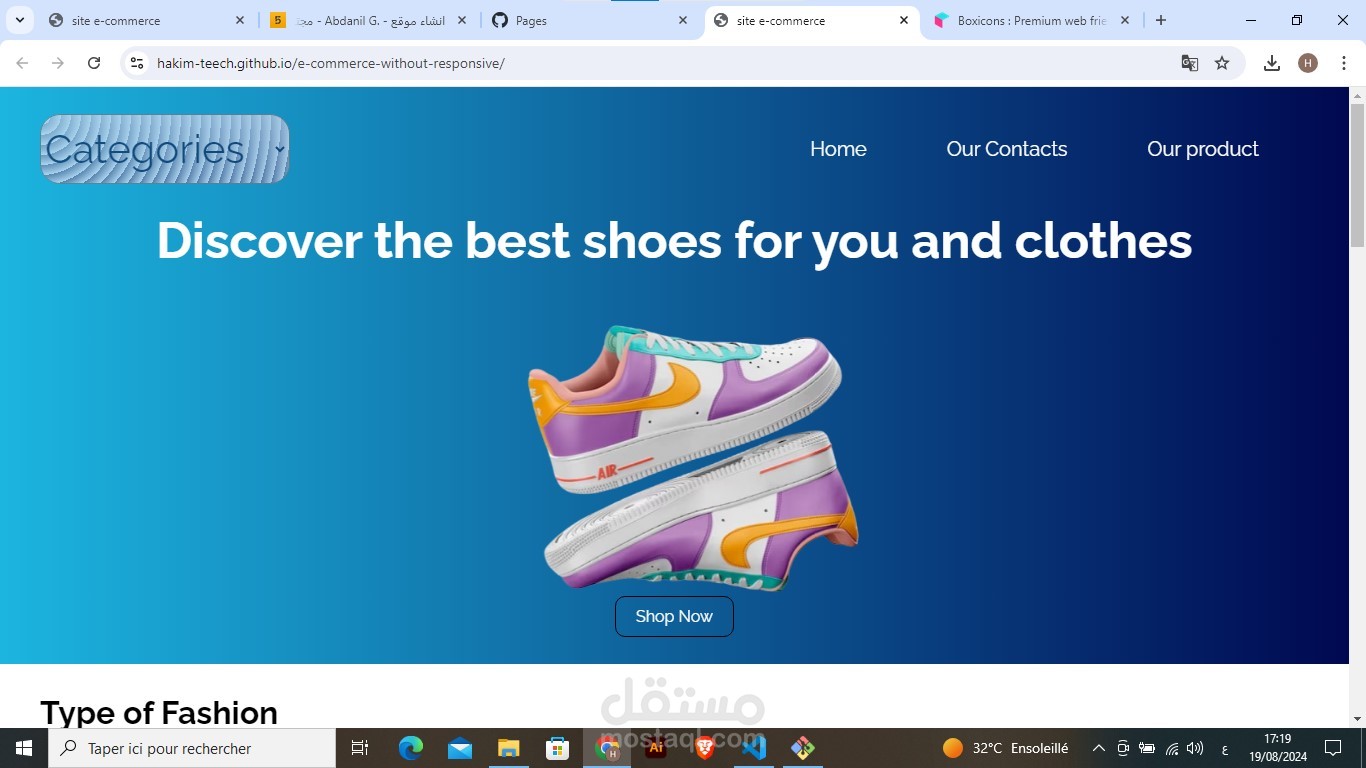Viewport: 1366px width, 768px height.
Task: Open Wi-Fi network tray icon
Action: point(1171,748)
